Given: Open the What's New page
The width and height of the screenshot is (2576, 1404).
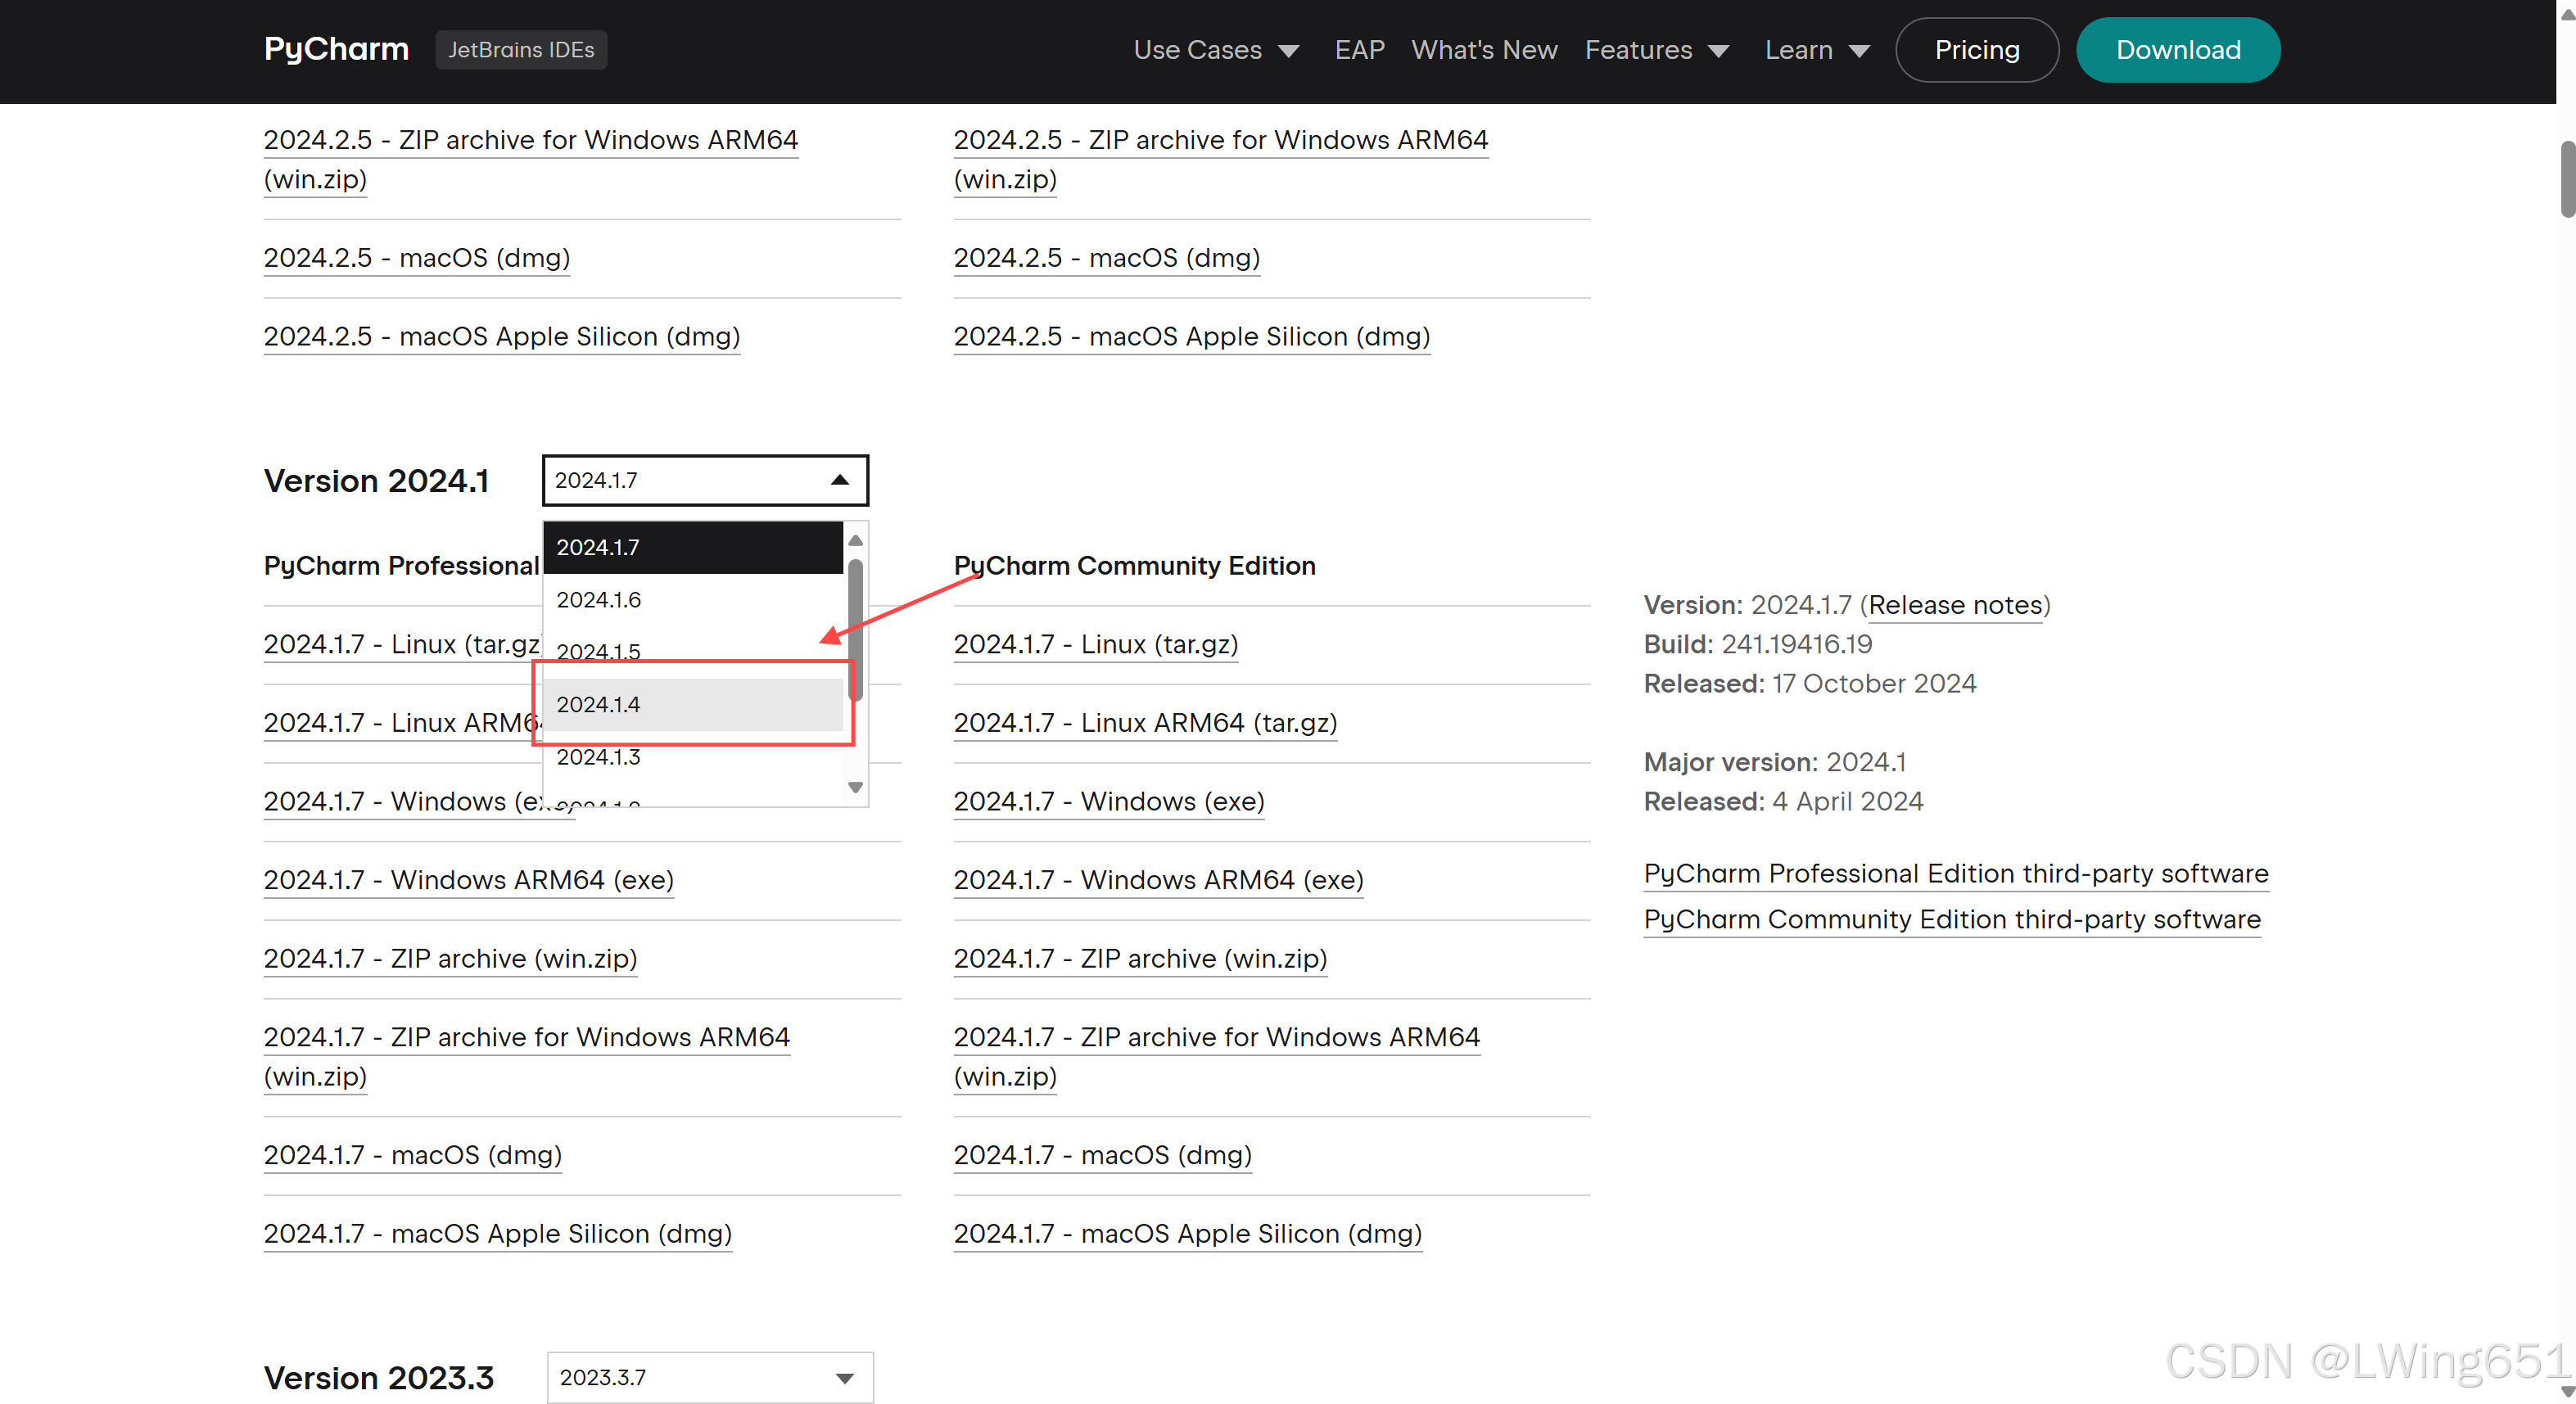Looking at the screenshot, I should (x=1484, y=49).
